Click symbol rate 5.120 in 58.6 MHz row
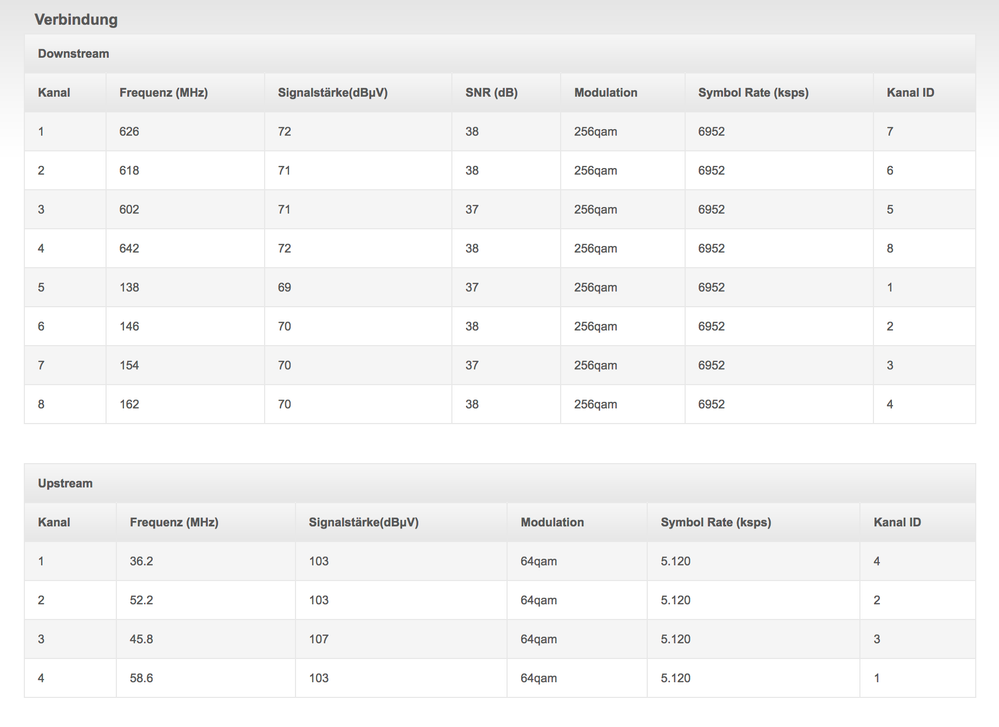This screenshot has height=727, width=999. coord(675,677)
